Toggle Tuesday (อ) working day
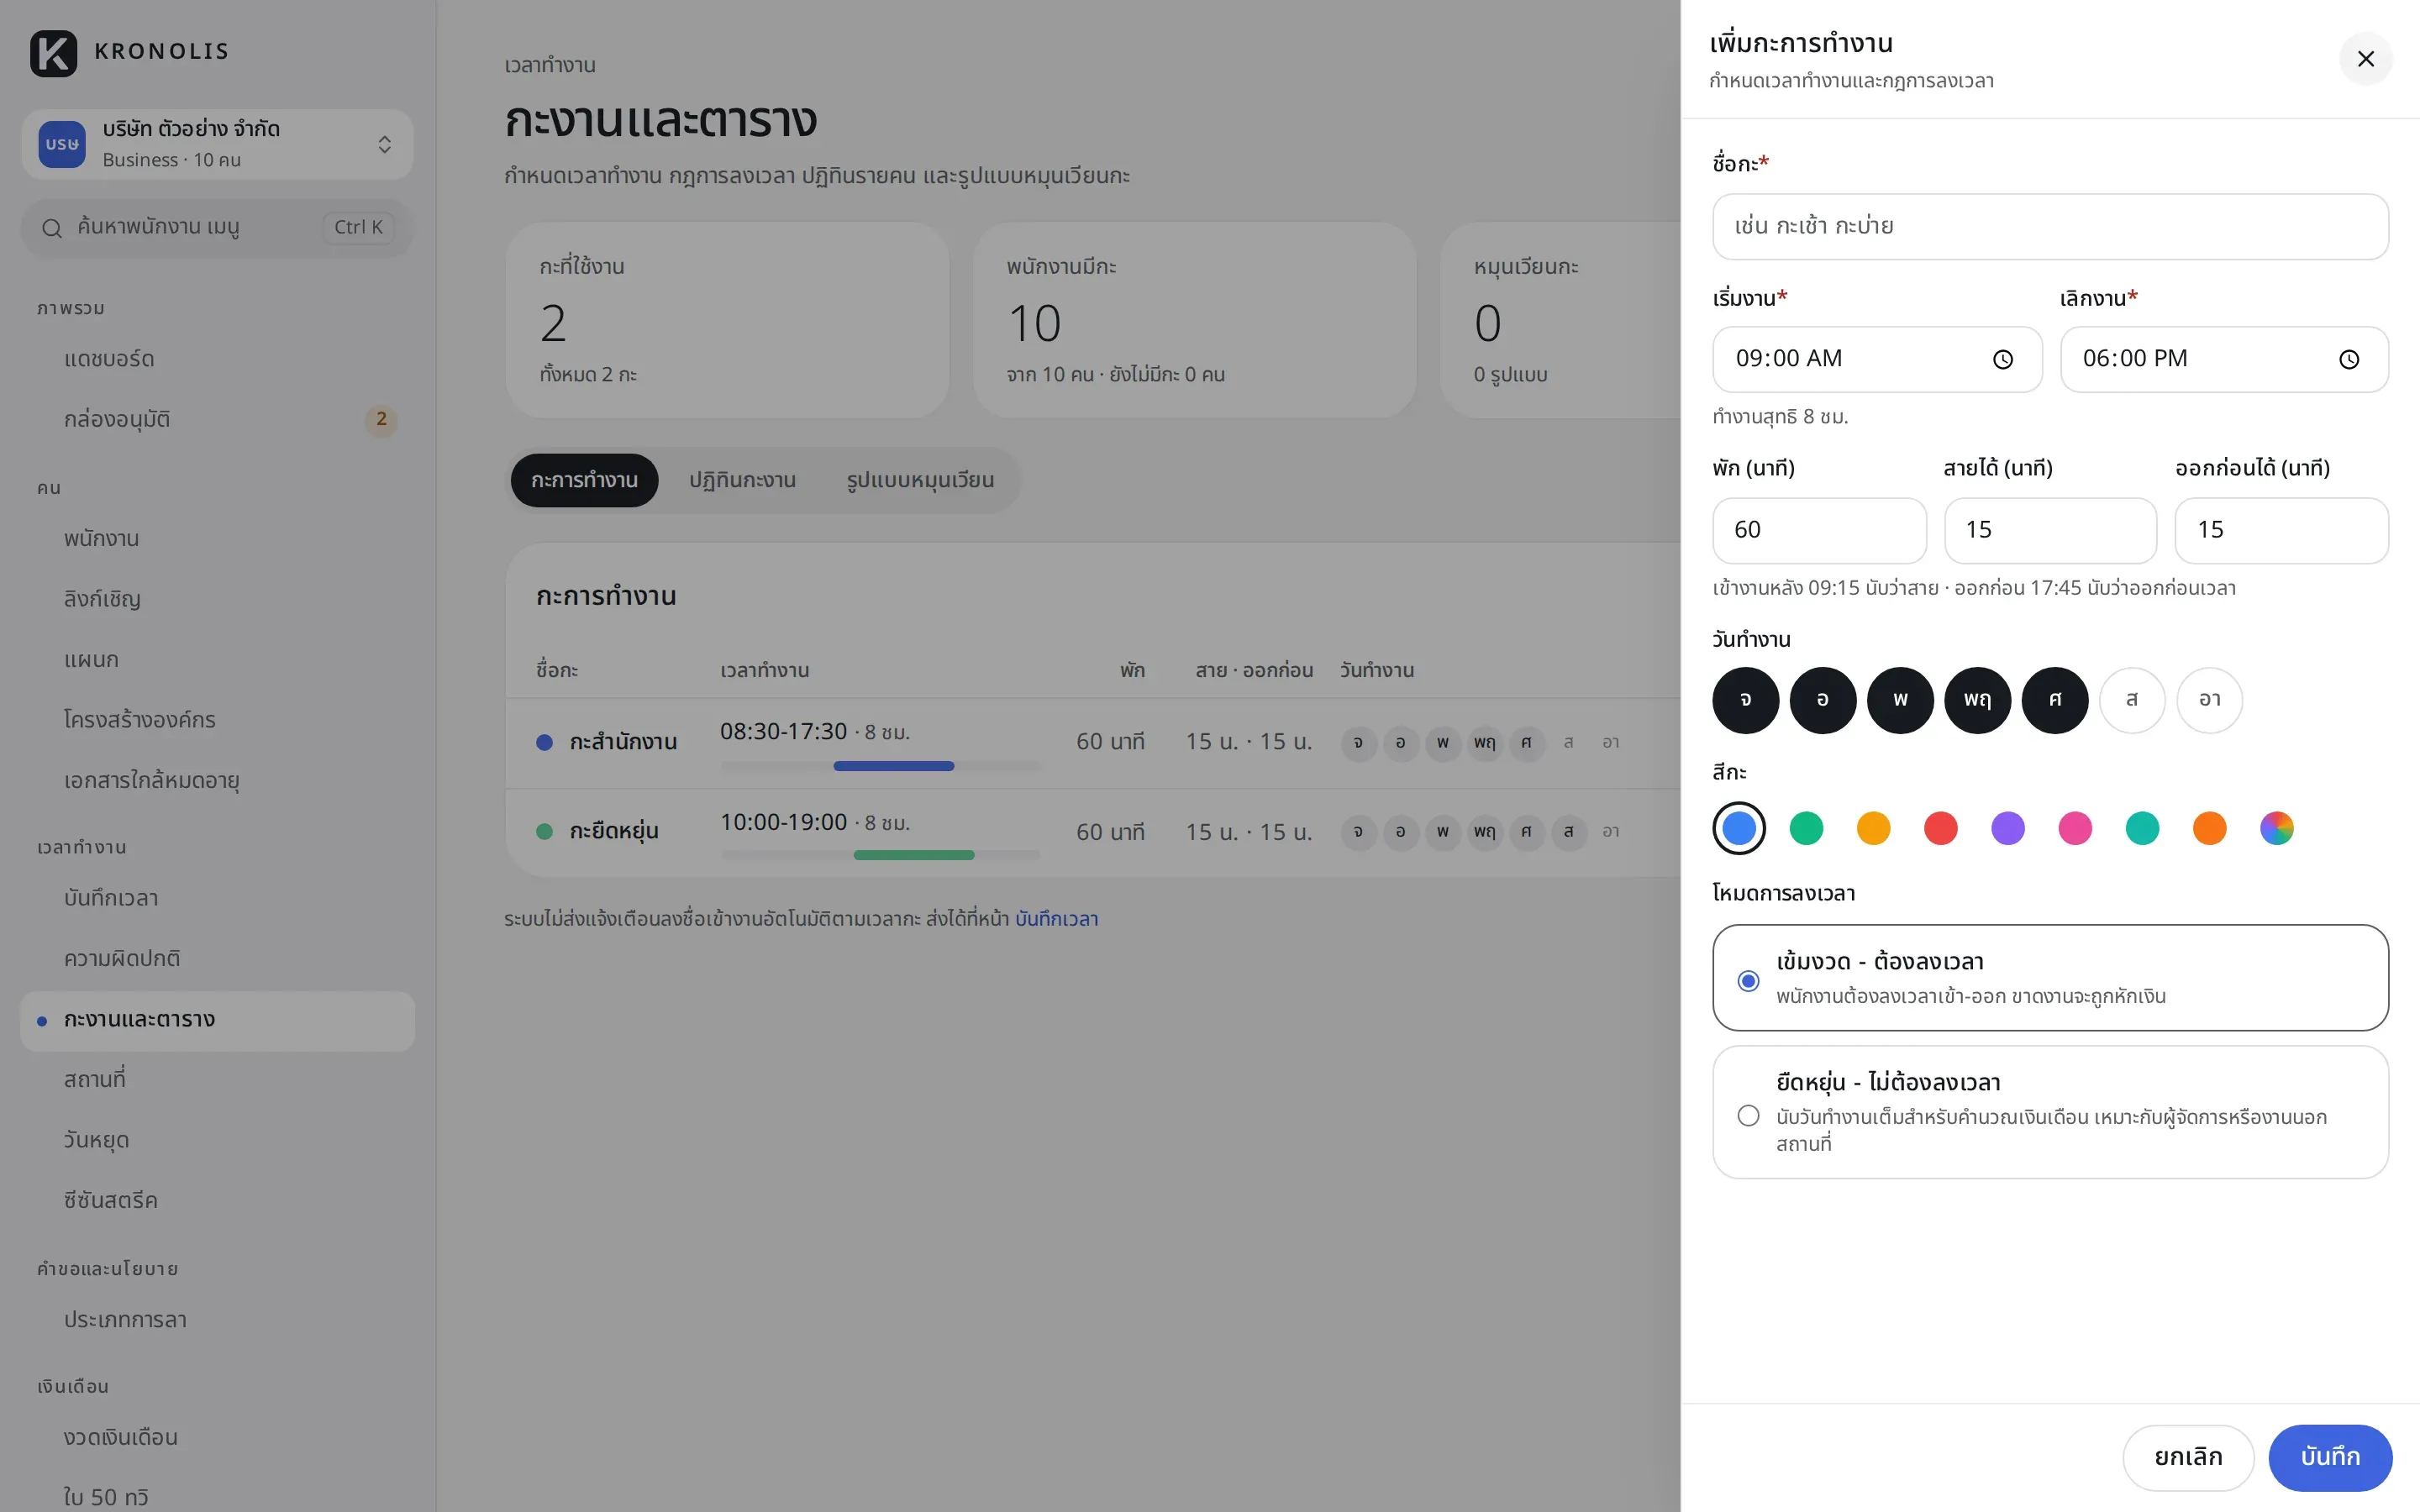 [x=1822, y=700]
